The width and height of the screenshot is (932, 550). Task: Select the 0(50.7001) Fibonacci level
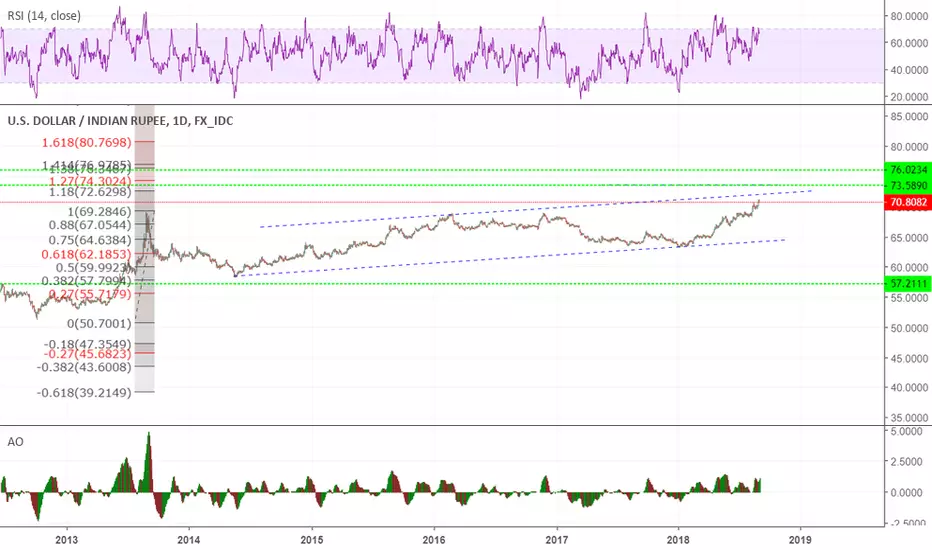(x=99, y=323)
